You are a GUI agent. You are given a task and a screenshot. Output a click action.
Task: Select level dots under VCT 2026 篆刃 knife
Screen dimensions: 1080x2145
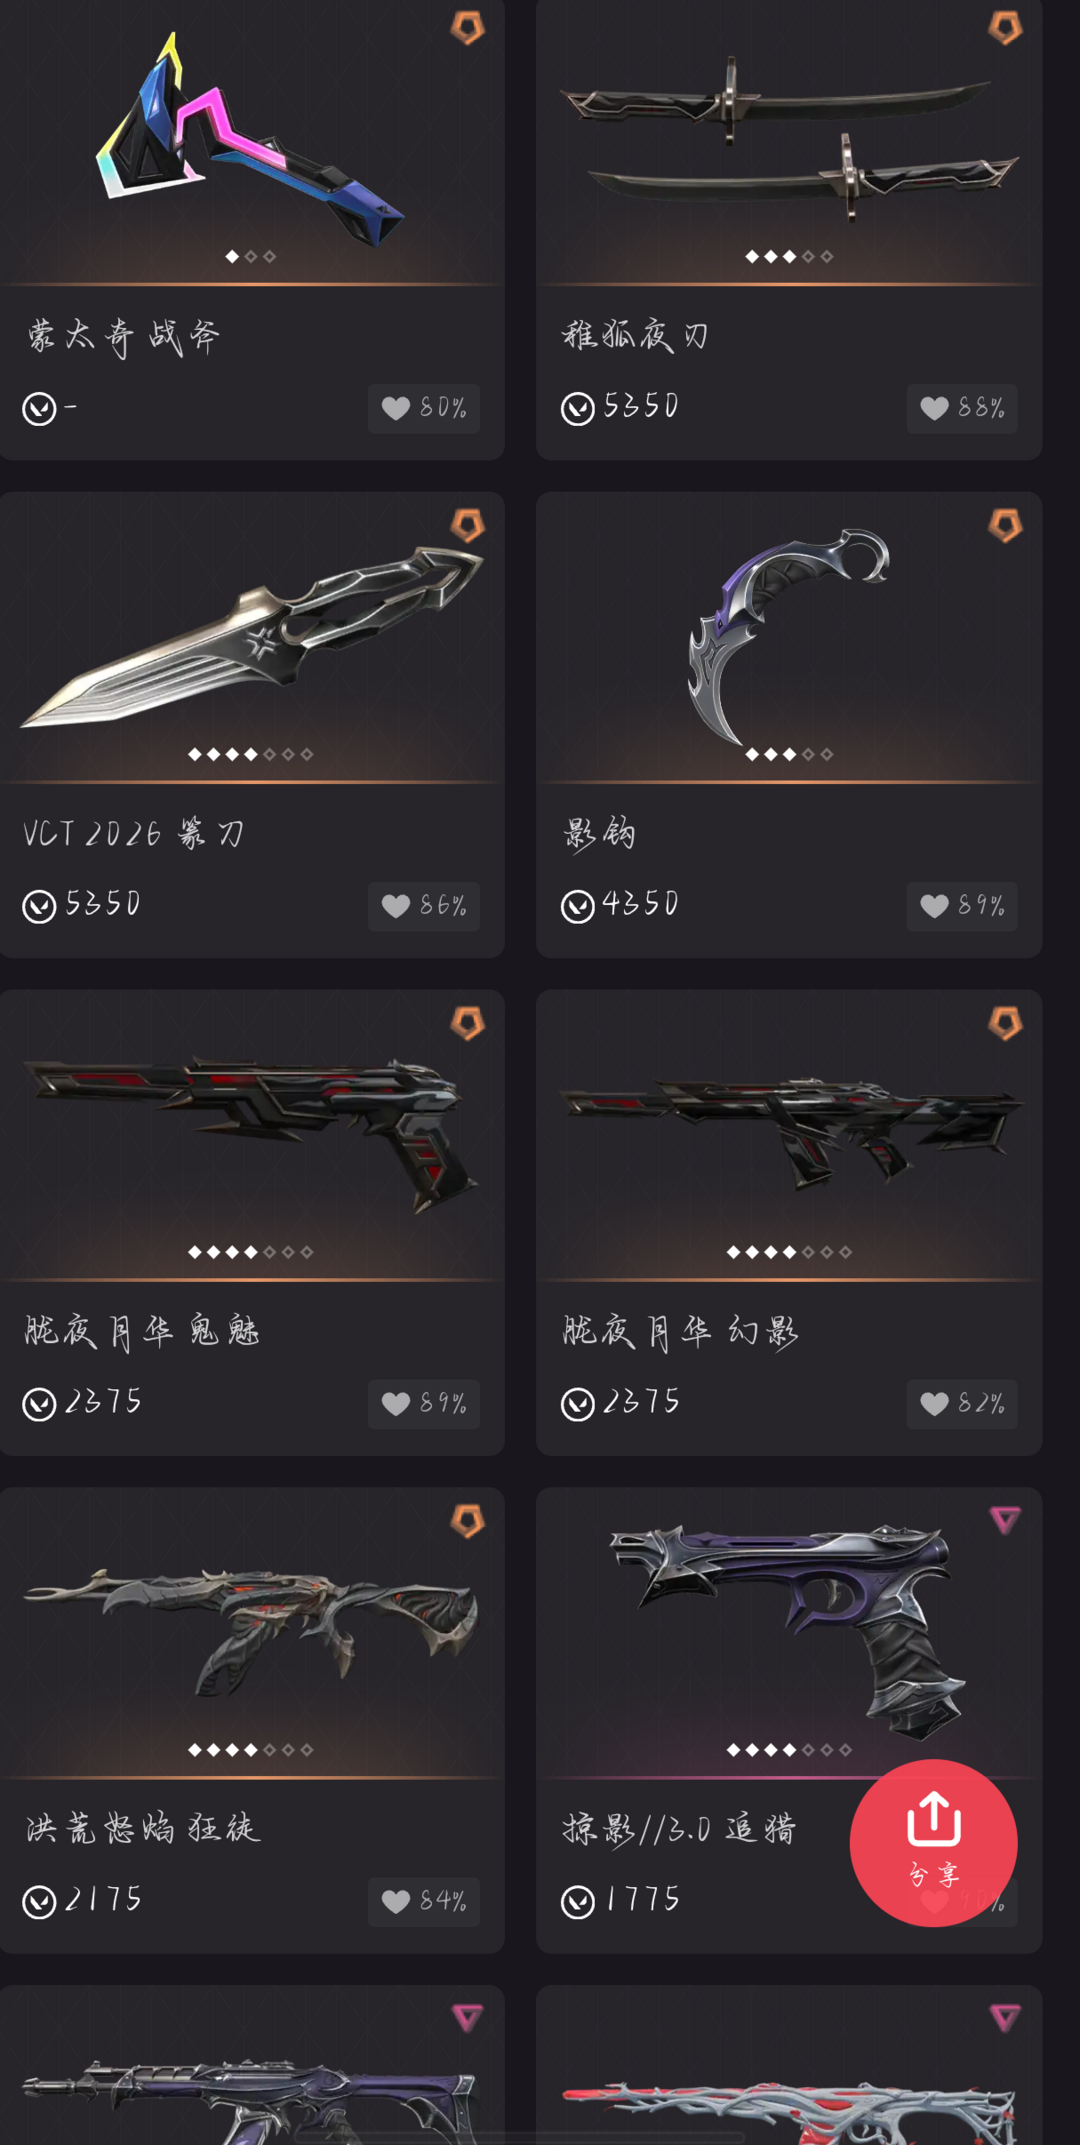pyautogui.click(x=251, y=754)
